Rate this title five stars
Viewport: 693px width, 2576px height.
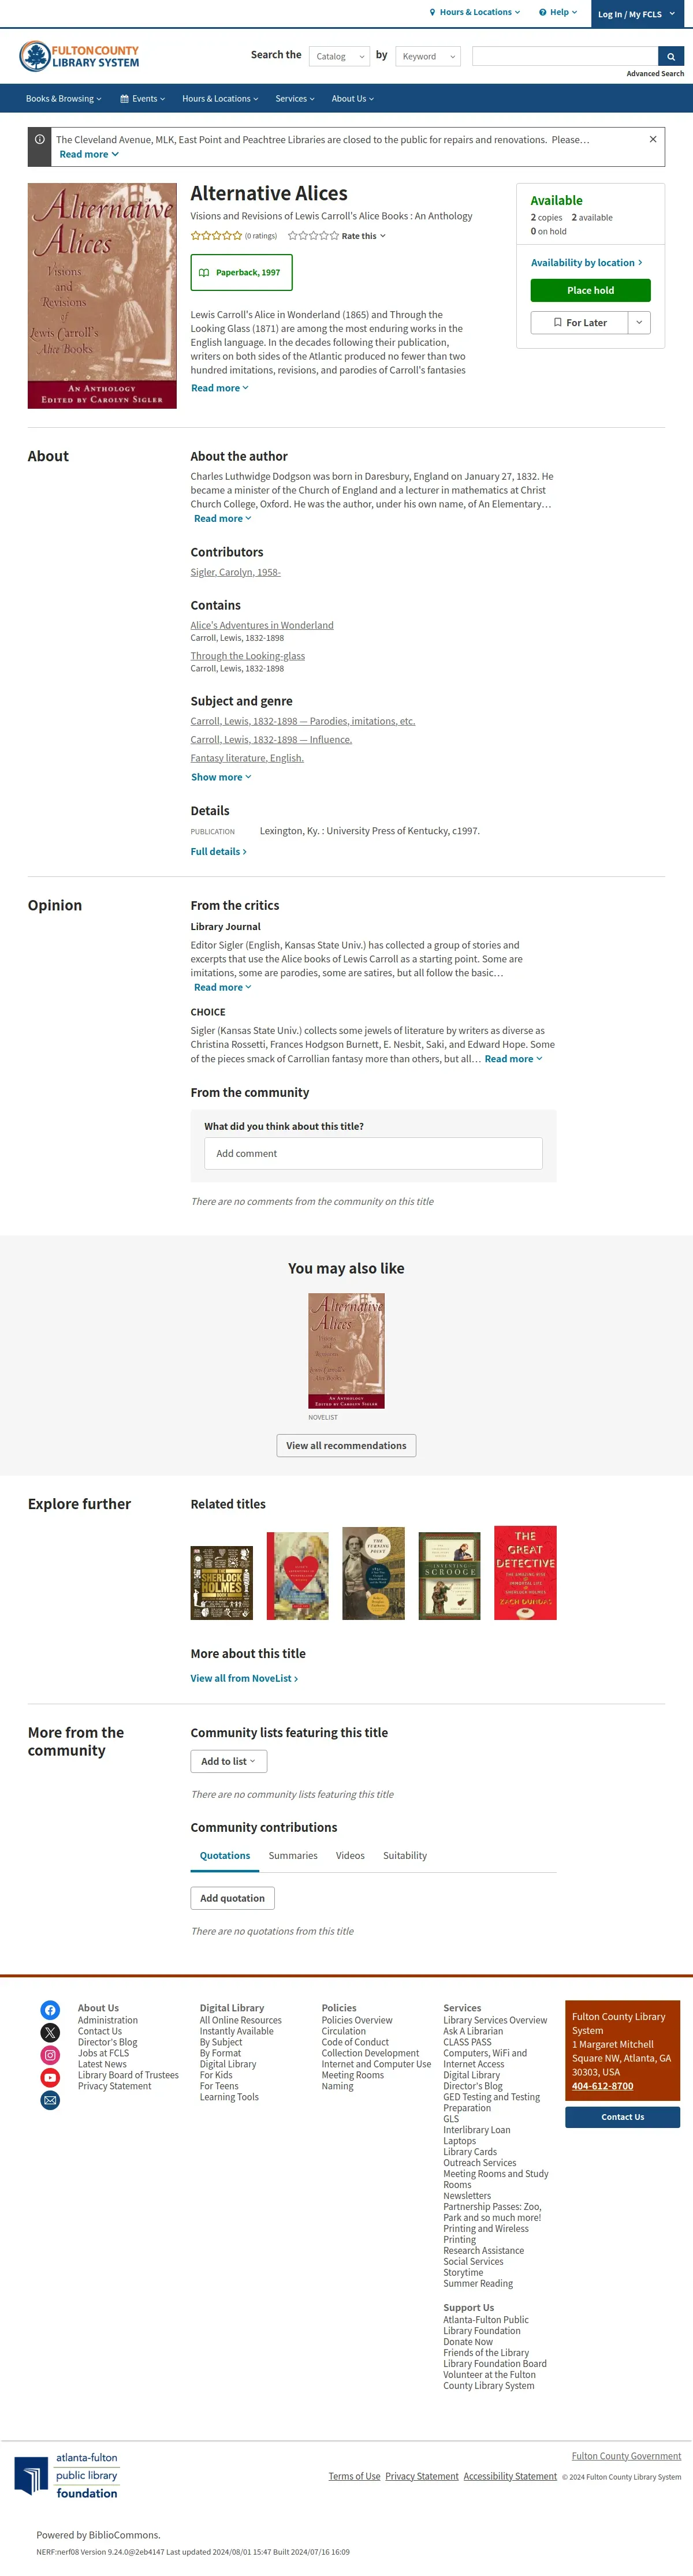tap(335, 236)
